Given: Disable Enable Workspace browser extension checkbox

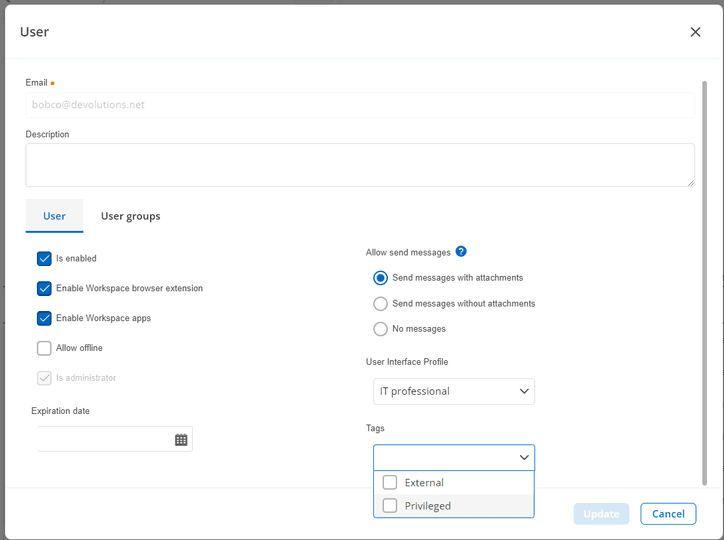Looking at the screenshot, I should [44, 288].
